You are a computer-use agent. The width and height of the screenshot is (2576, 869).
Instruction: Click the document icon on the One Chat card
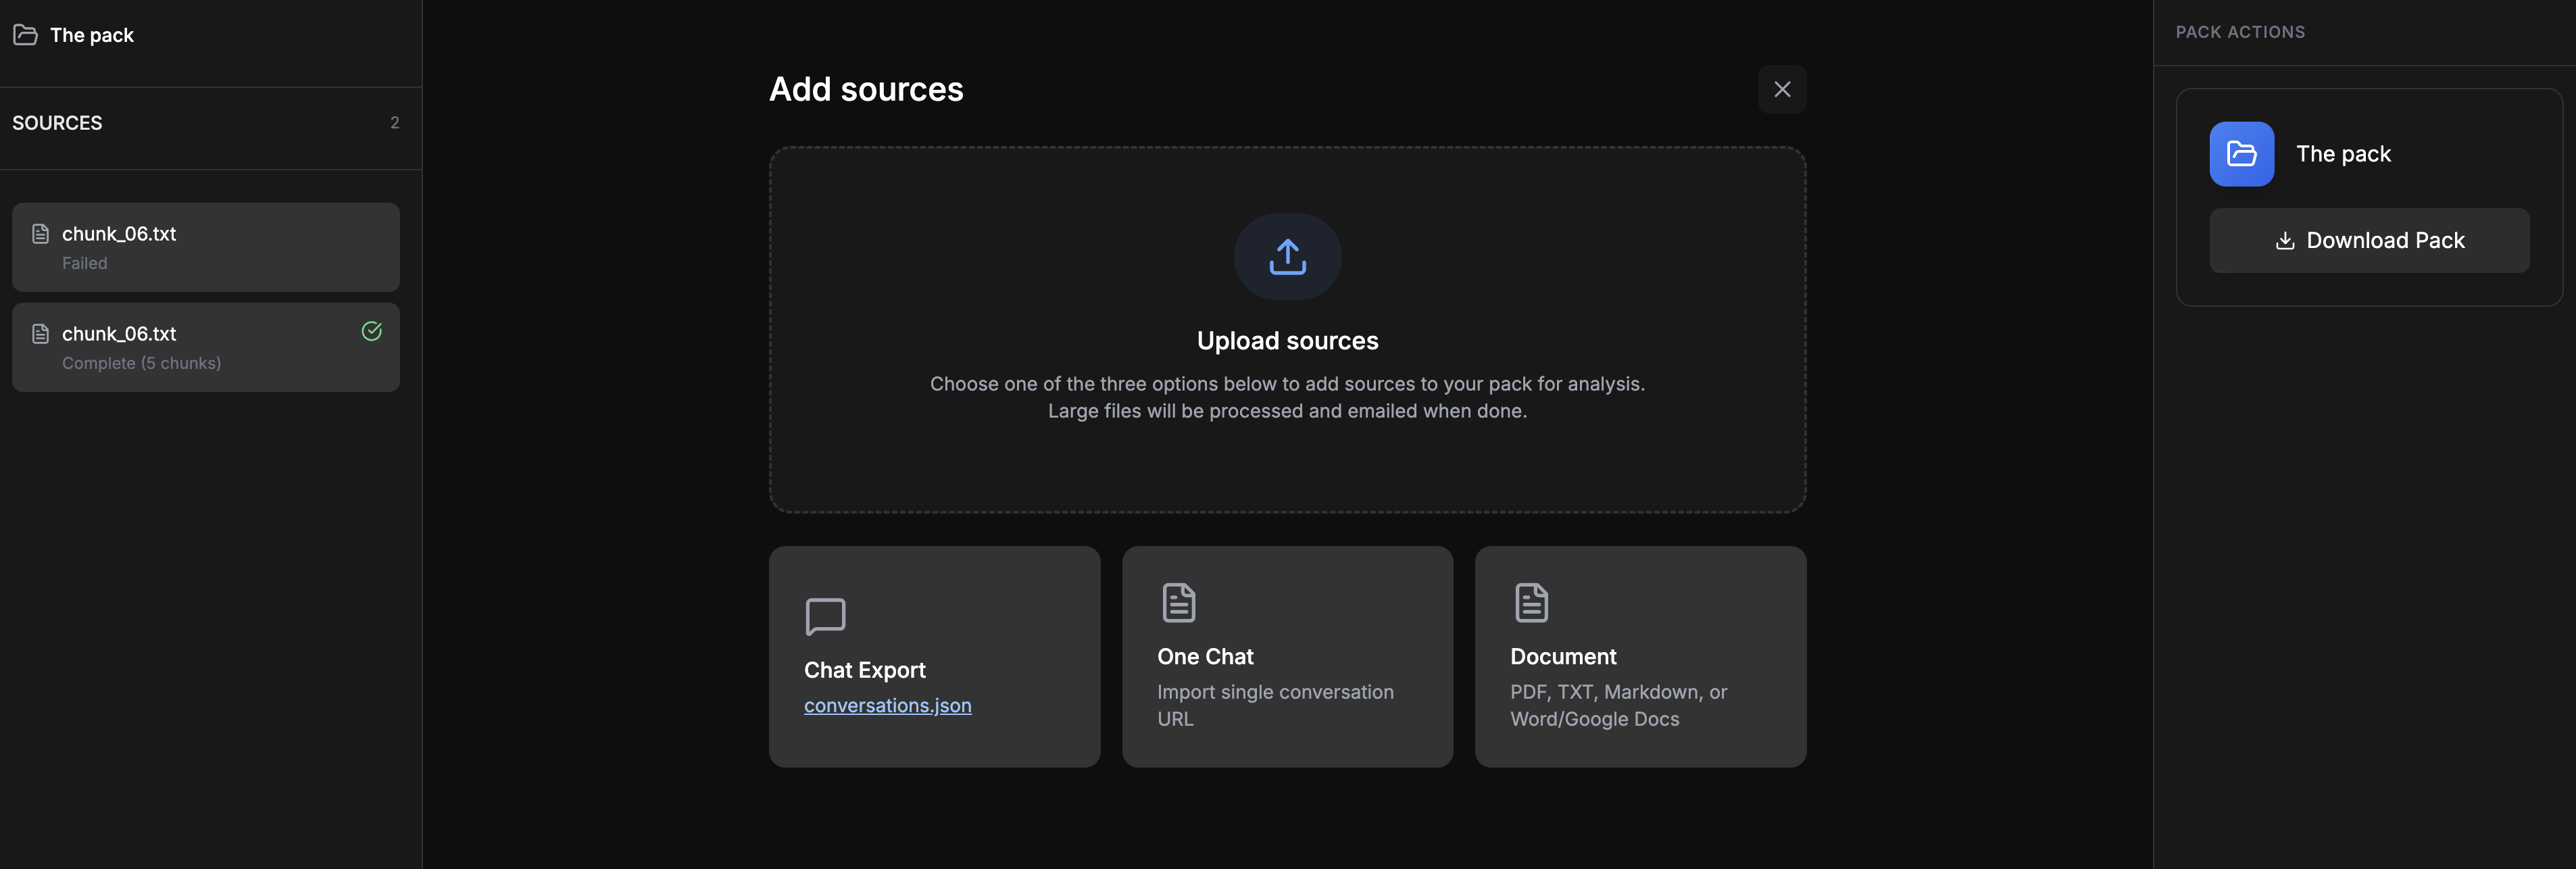(x=1178, y=602)
